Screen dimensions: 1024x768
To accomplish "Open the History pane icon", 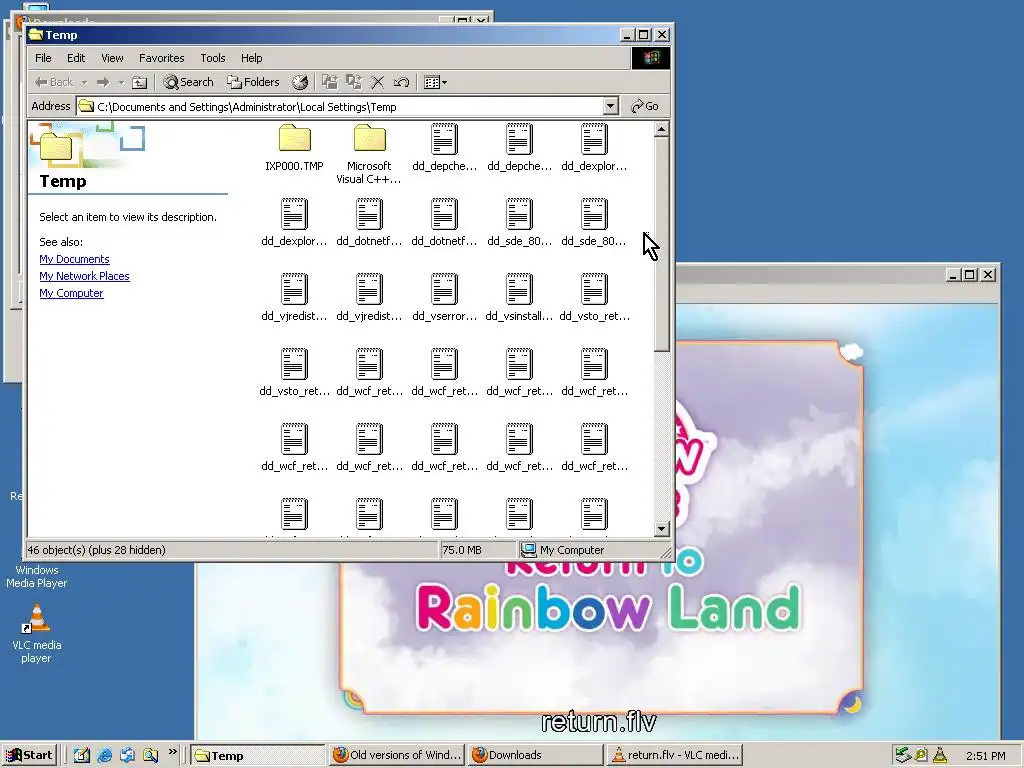I will pyautogui.click(x=300, y=82).
